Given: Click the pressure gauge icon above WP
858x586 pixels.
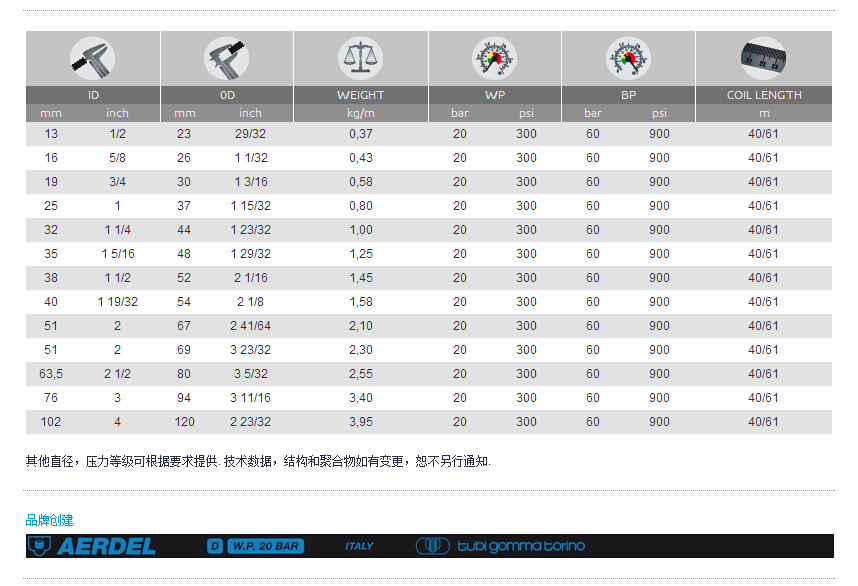Looking at the screenshot, I should (494, 58).
